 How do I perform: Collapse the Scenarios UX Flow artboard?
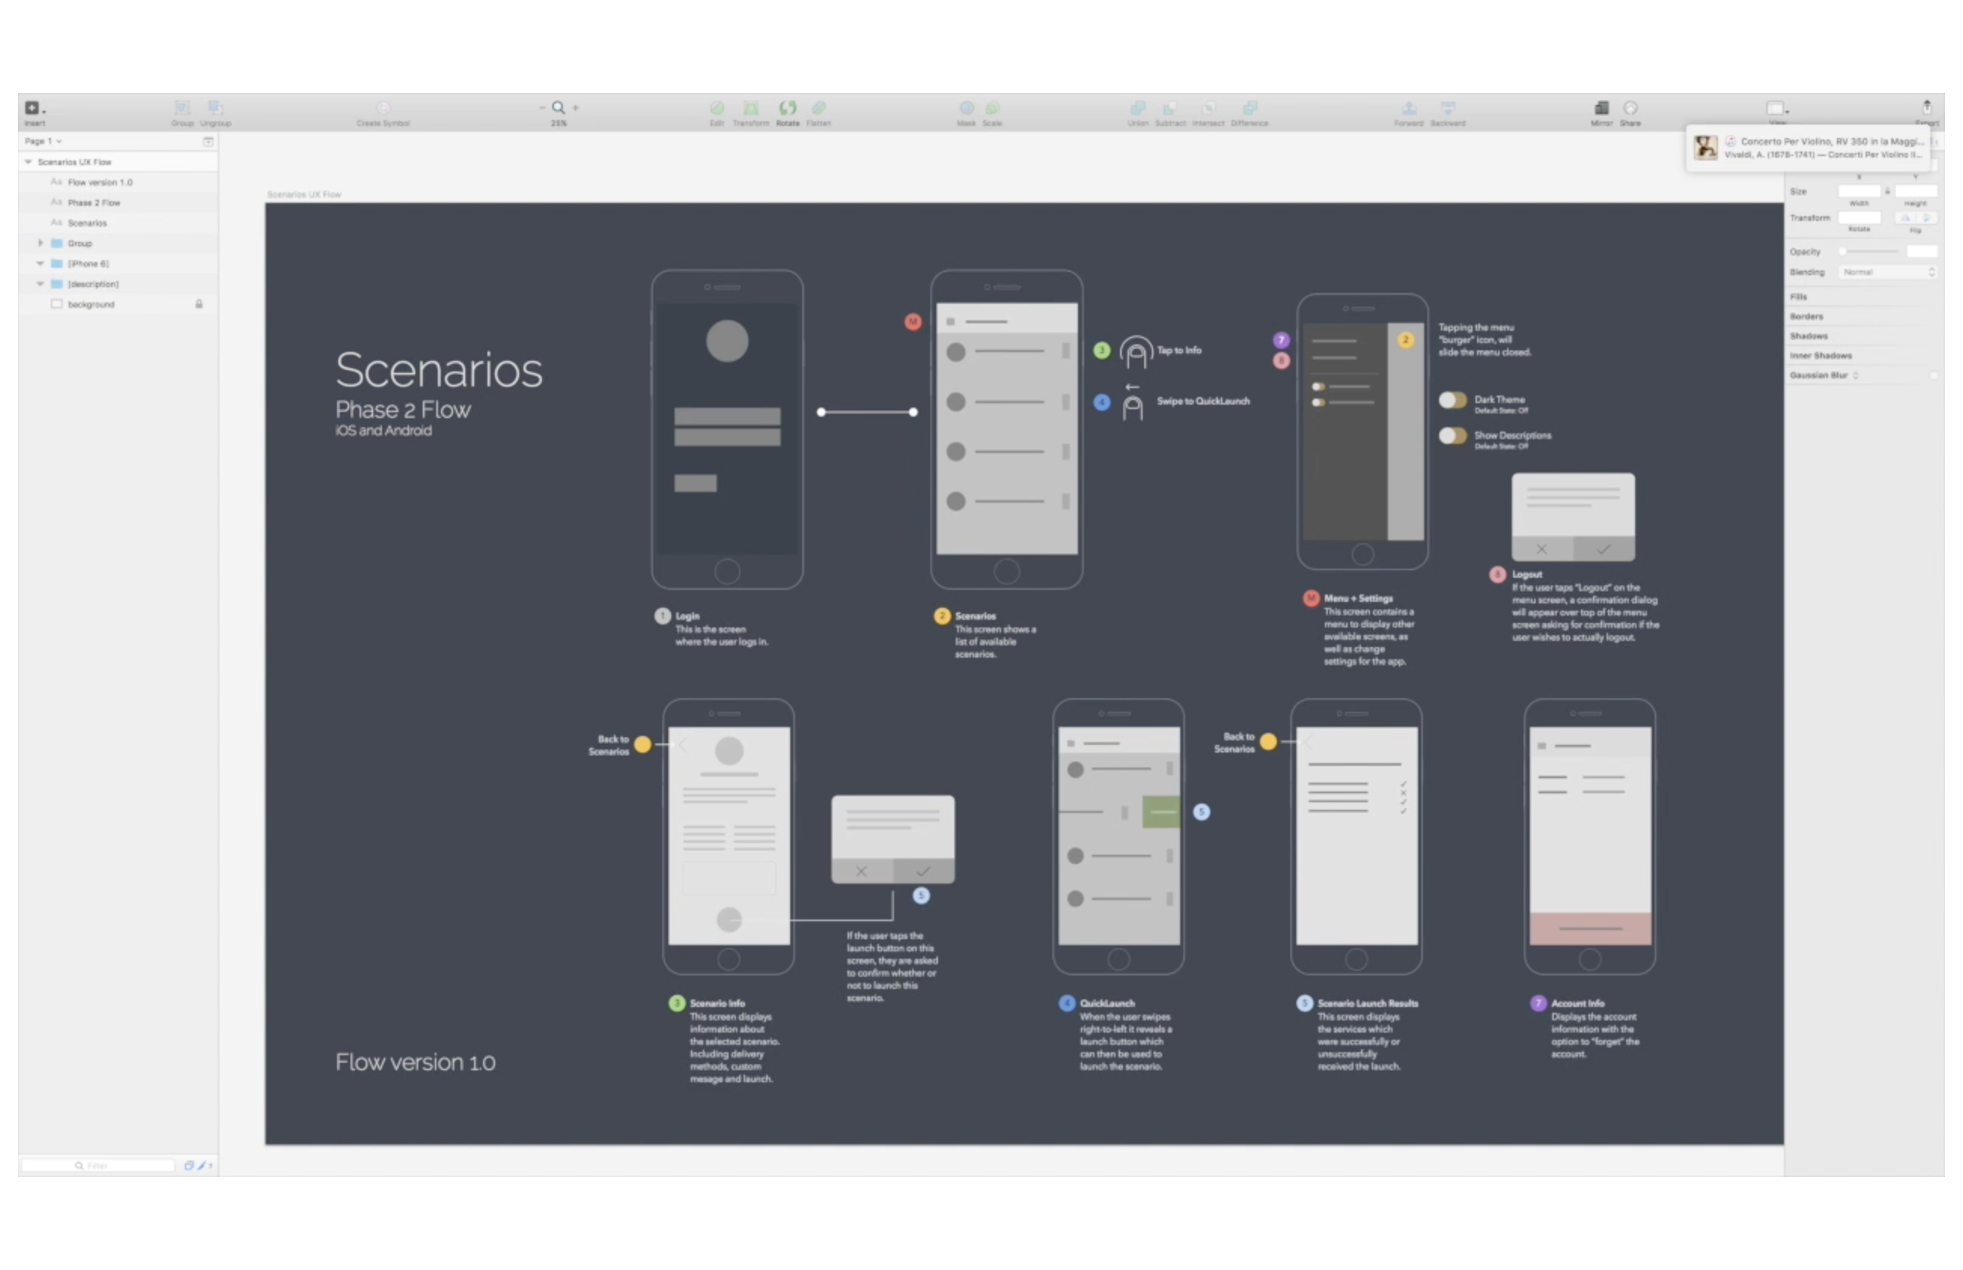28,162
